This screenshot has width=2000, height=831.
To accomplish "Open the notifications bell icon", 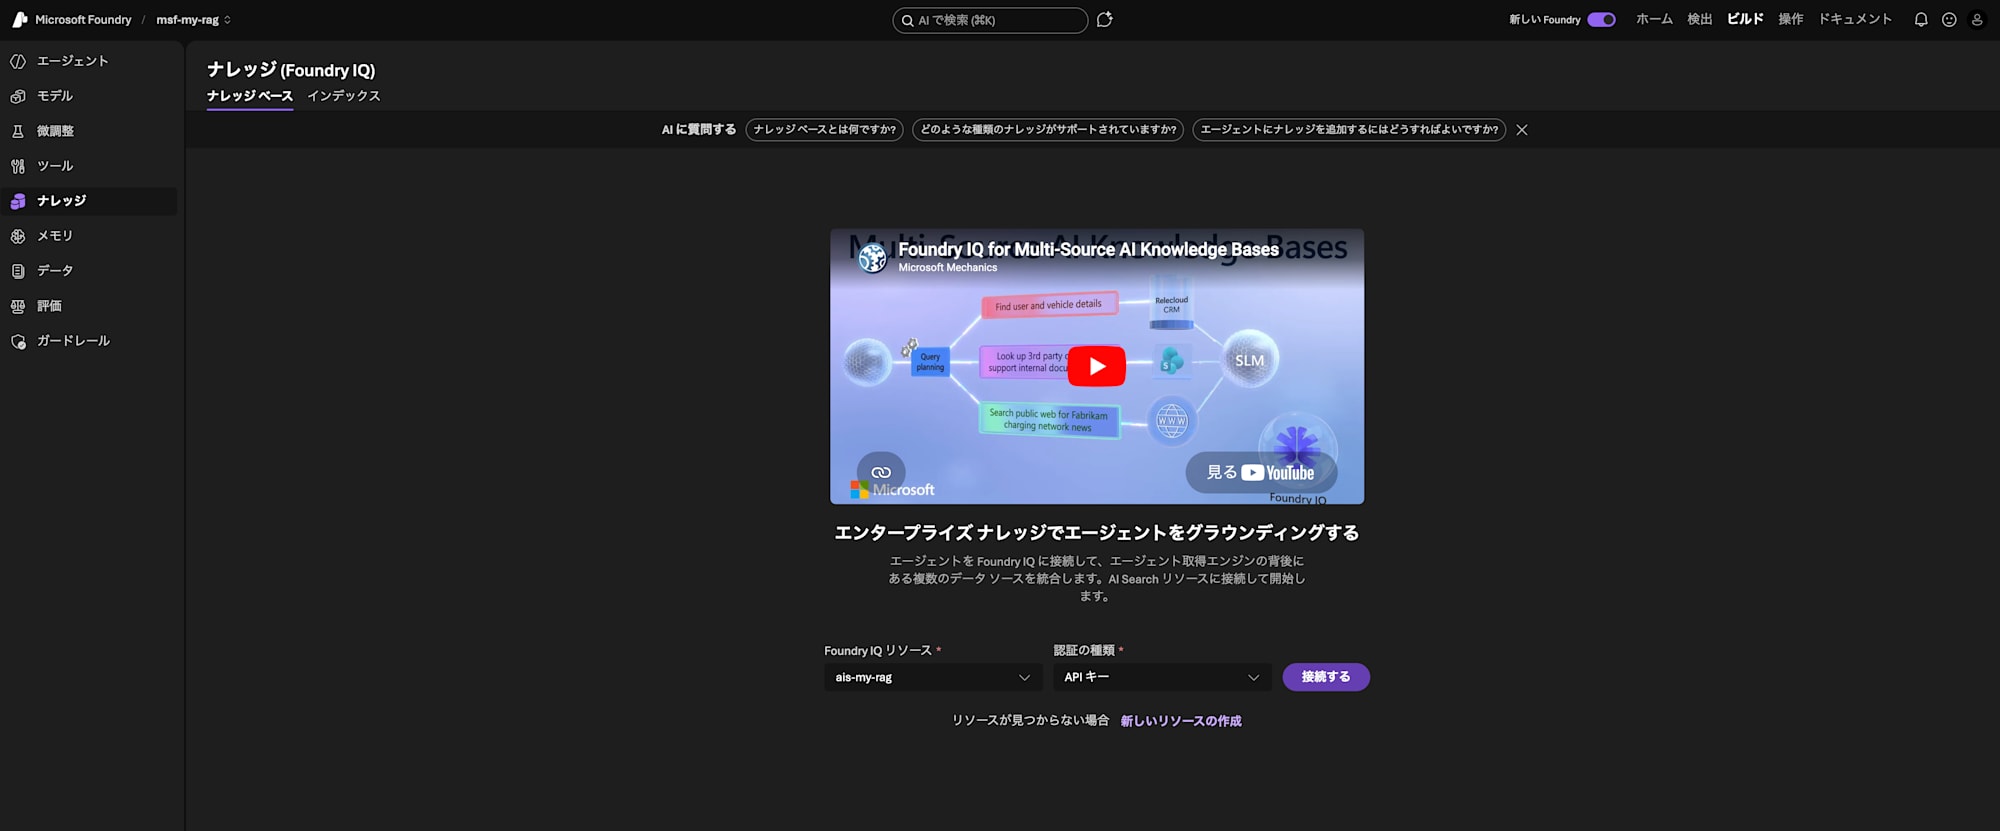I will (1921, 20).
